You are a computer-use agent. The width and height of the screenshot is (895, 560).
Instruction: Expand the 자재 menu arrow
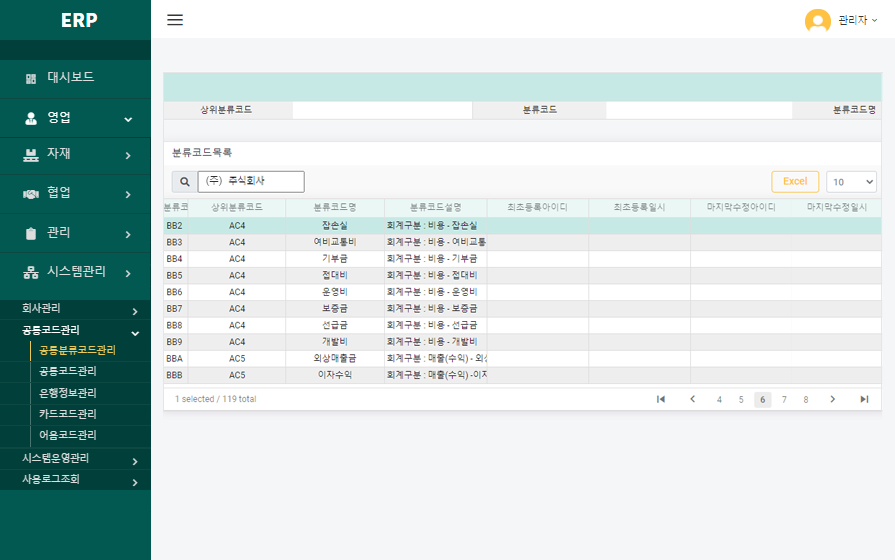point(128,156)
